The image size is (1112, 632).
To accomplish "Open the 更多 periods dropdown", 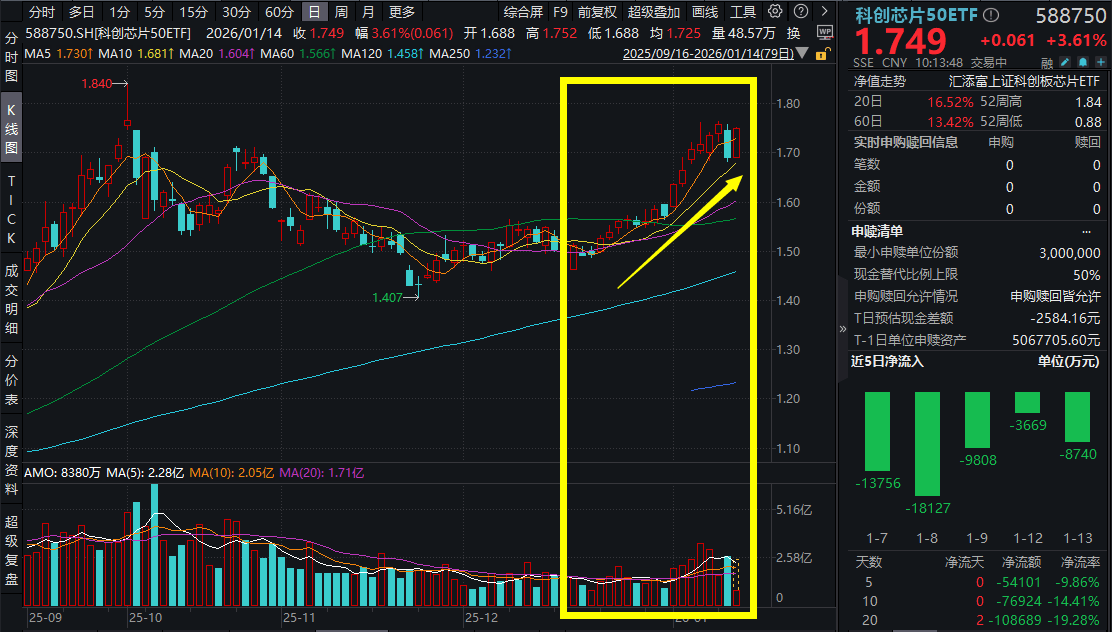I will pos(401,12).
